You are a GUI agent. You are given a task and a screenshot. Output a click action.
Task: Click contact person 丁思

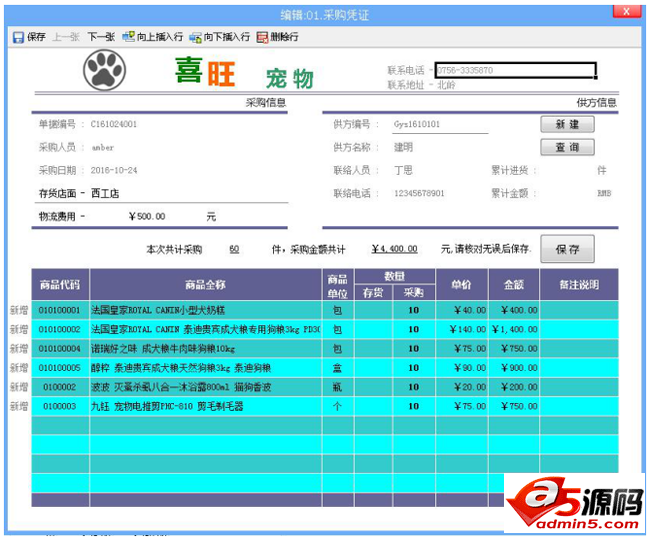pyautogui.click(x=403, y=170)
